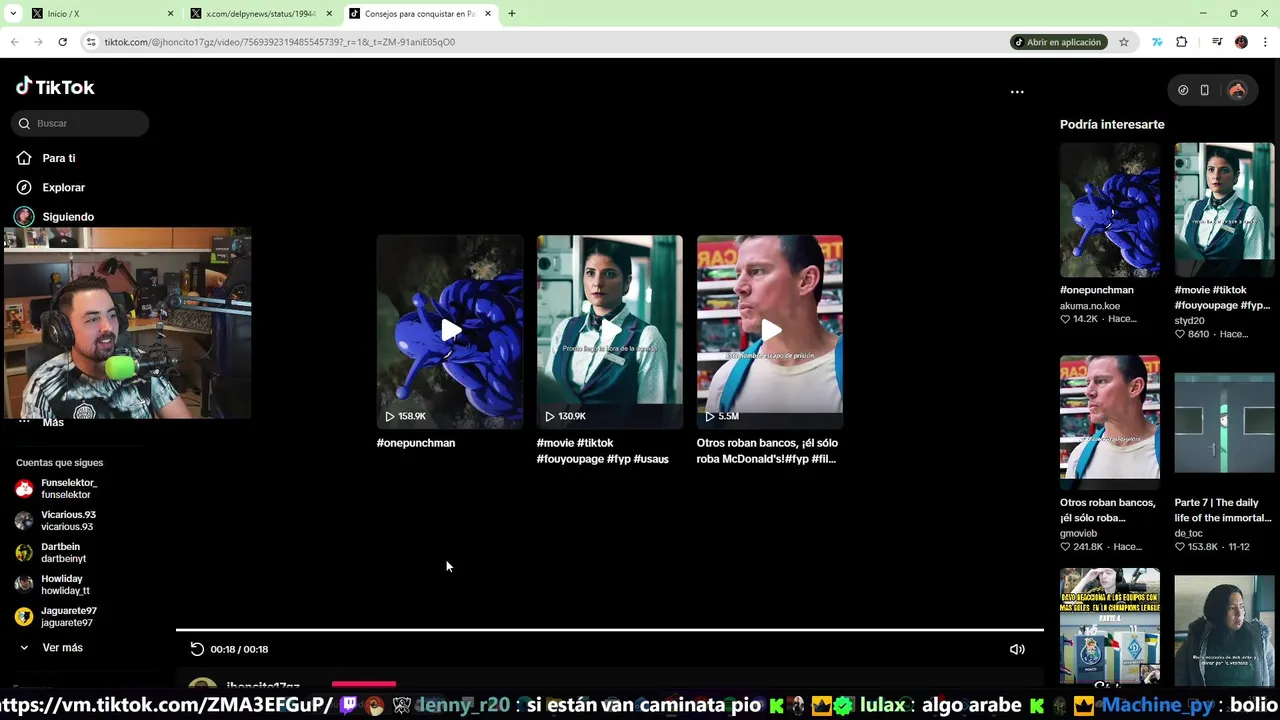Open the immortal life Parte 7 thumbnail
Viewport: 1280px width, 720px height.
point(1224,422)
